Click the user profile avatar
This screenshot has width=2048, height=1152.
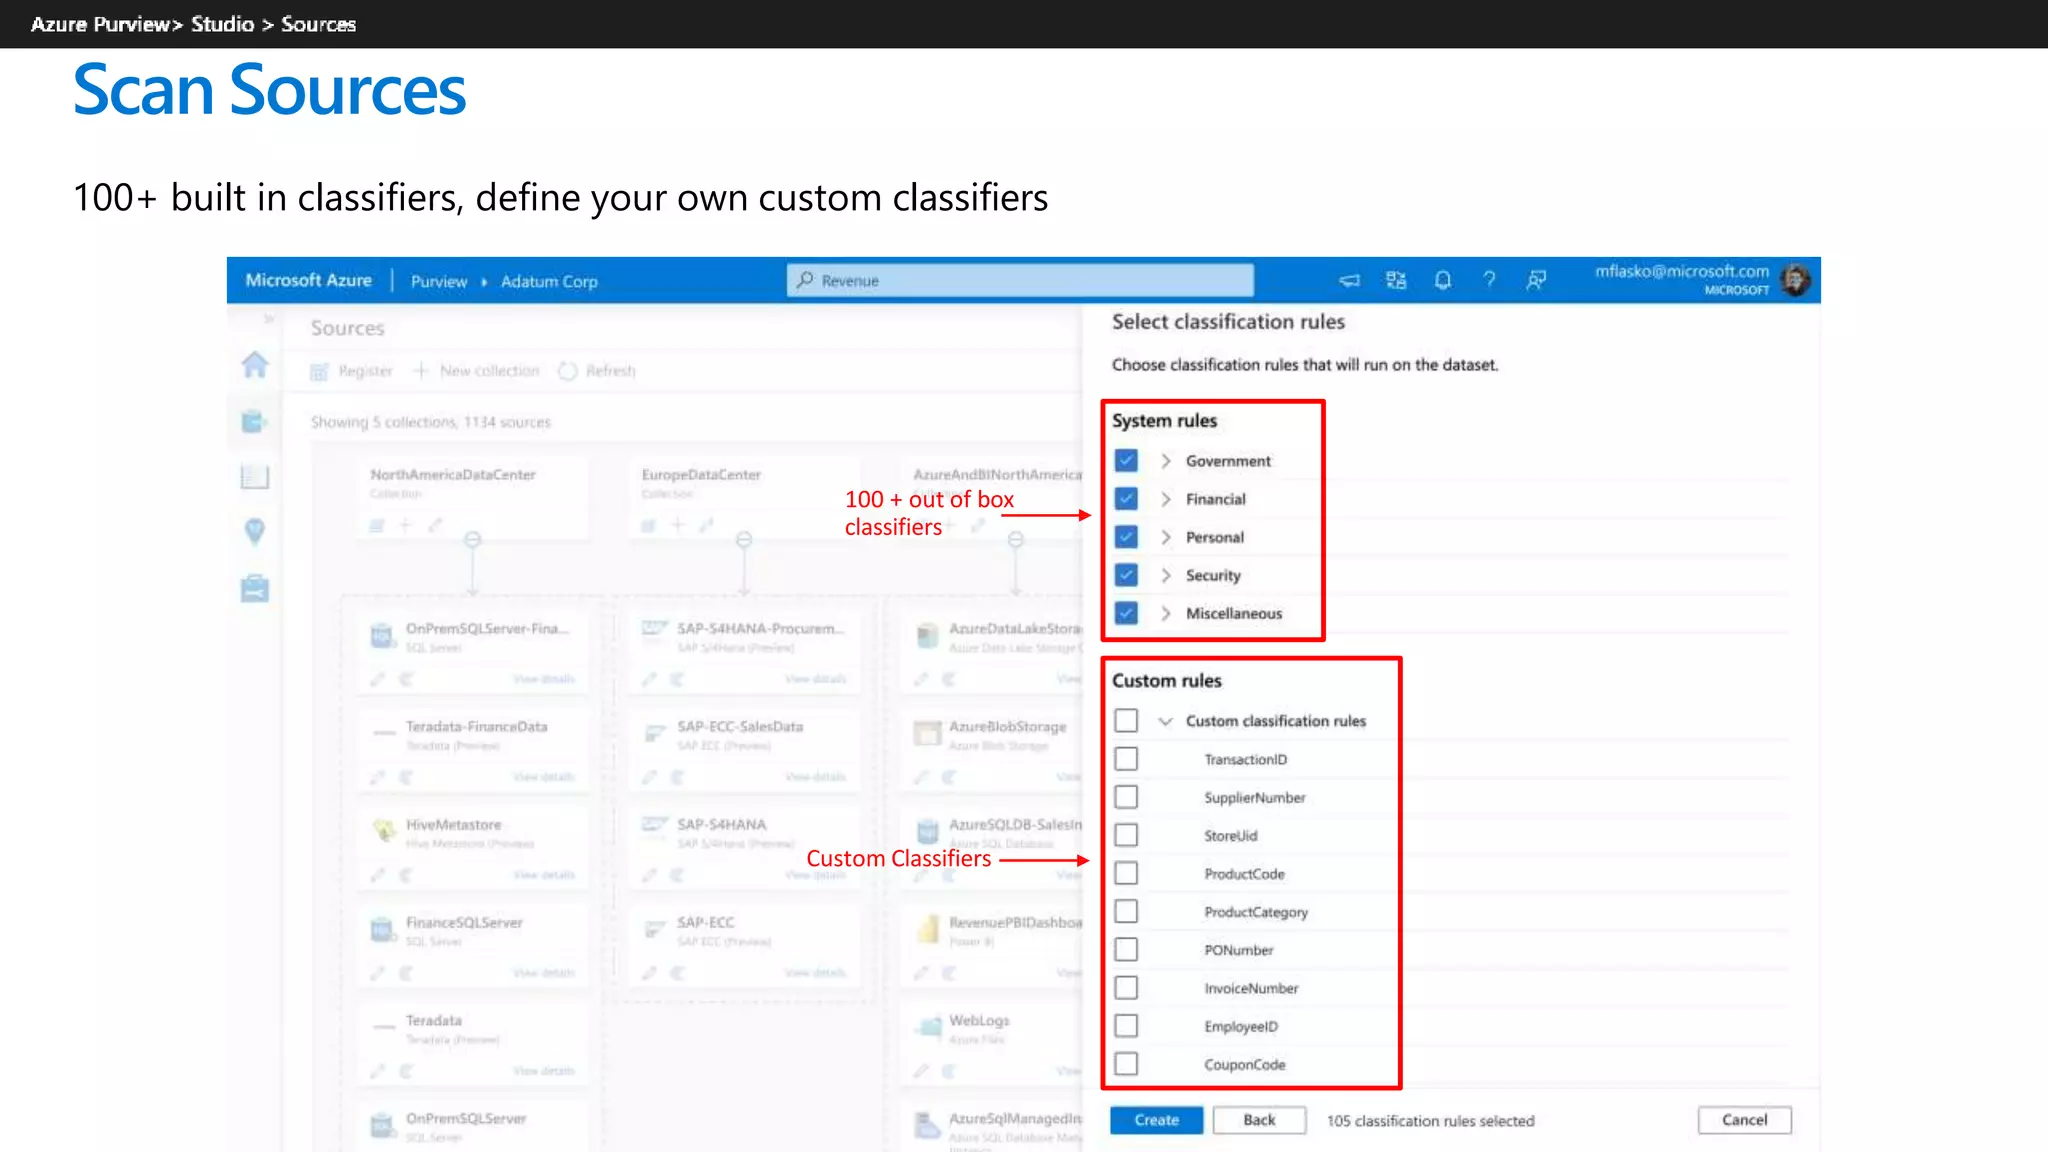(1795, 280)
